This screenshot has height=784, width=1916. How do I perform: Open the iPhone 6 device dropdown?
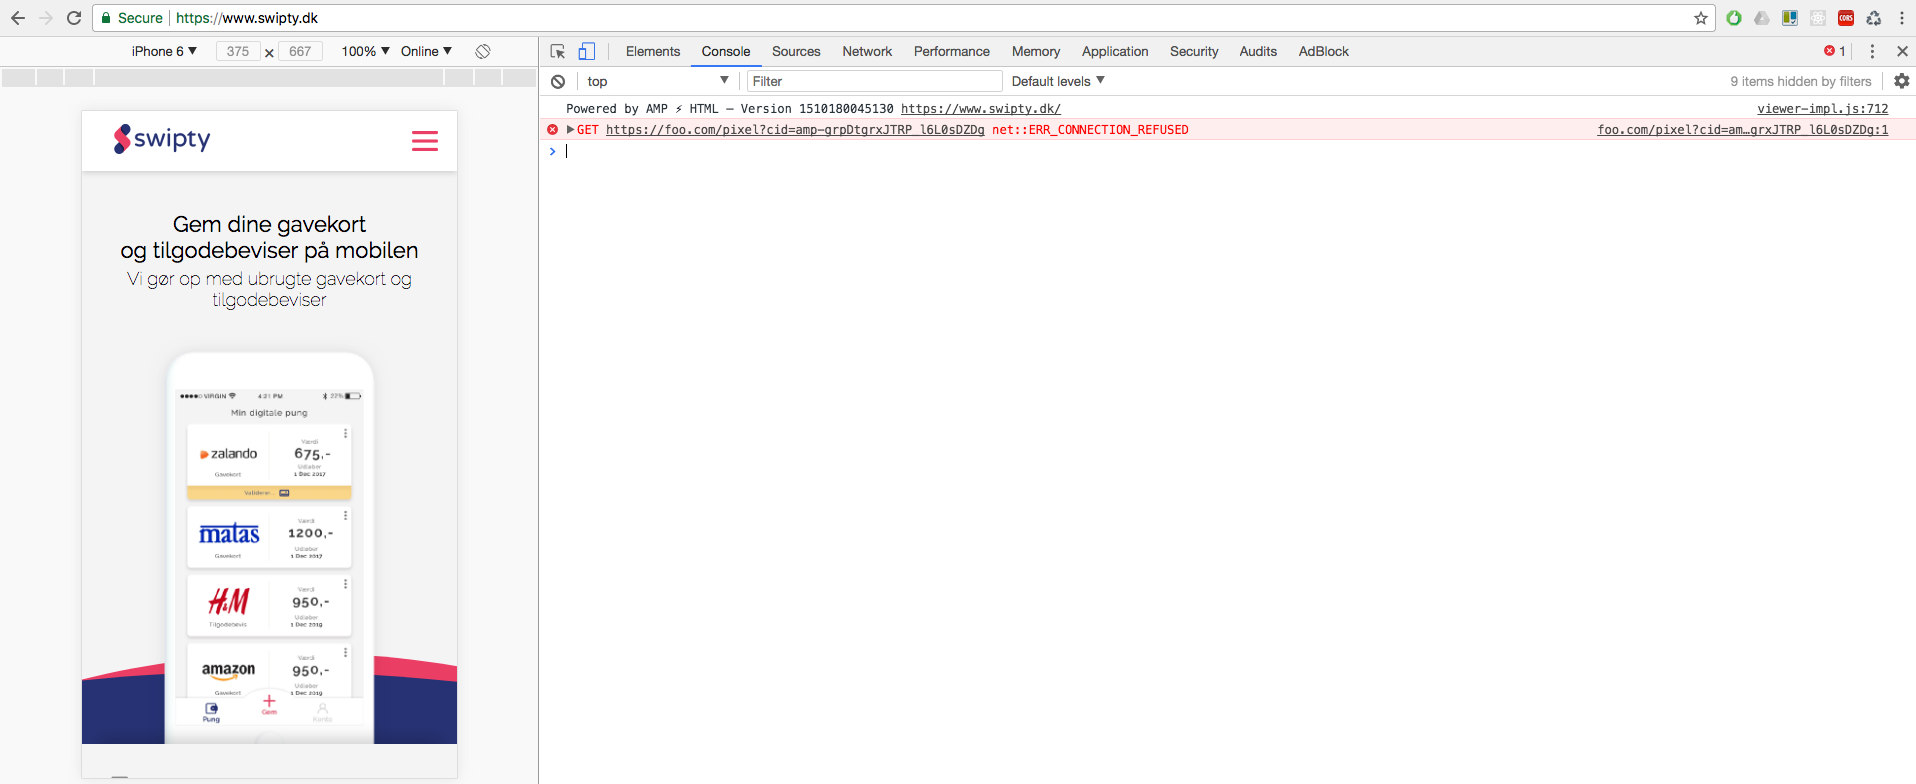pos(164,51)
